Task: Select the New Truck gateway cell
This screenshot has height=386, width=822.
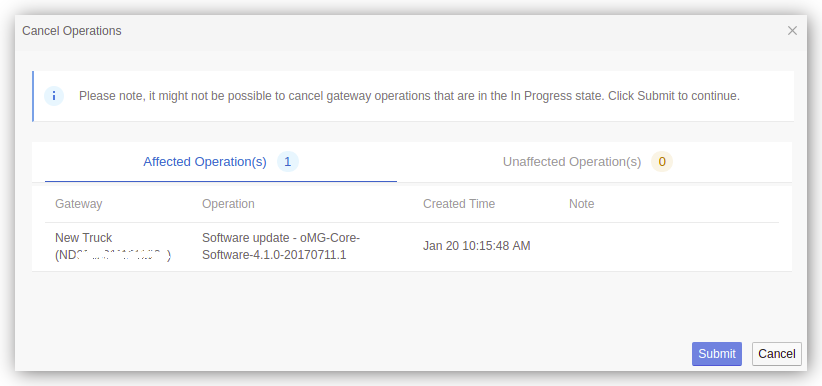Action: click(x=113, y=246)
